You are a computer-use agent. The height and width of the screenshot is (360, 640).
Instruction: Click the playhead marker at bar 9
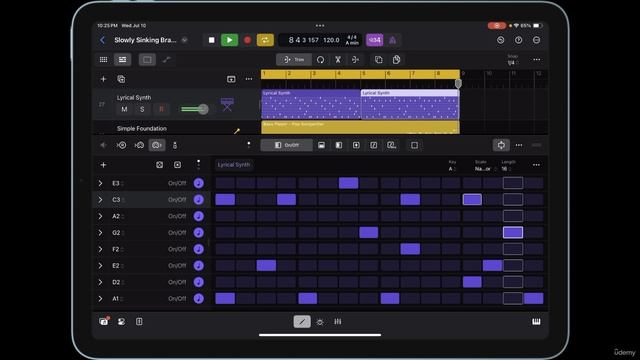[x=458, y=84]
